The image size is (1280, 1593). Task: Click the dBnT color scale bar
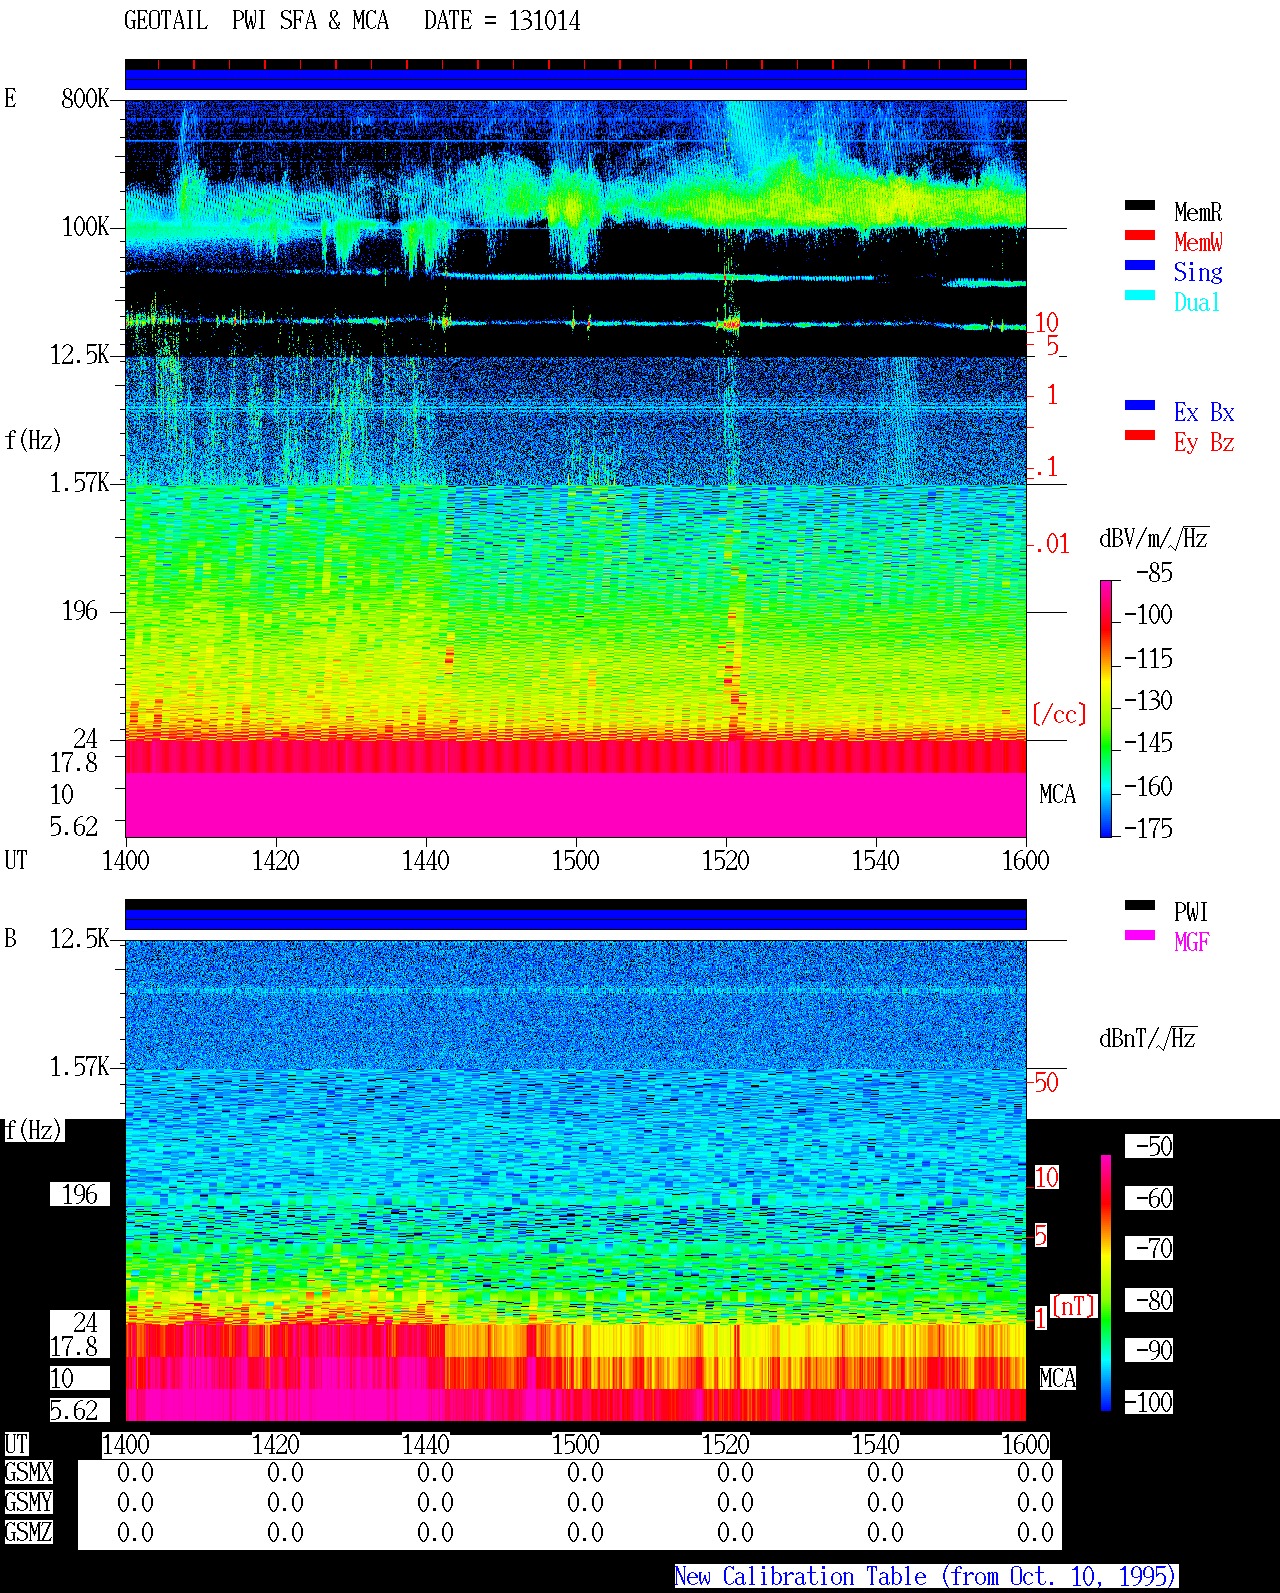1106,1283
